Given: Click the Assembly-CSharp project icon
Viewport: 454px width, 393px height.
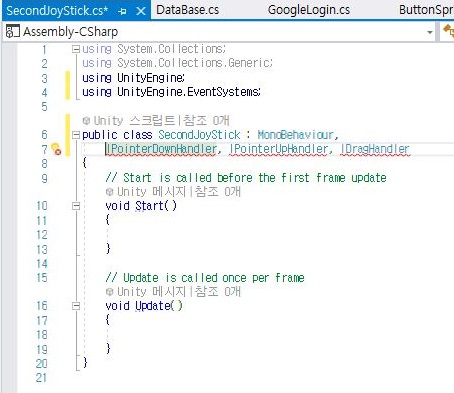Looking at the screenshot, I should pyautogui.click(x=13, y=31).
